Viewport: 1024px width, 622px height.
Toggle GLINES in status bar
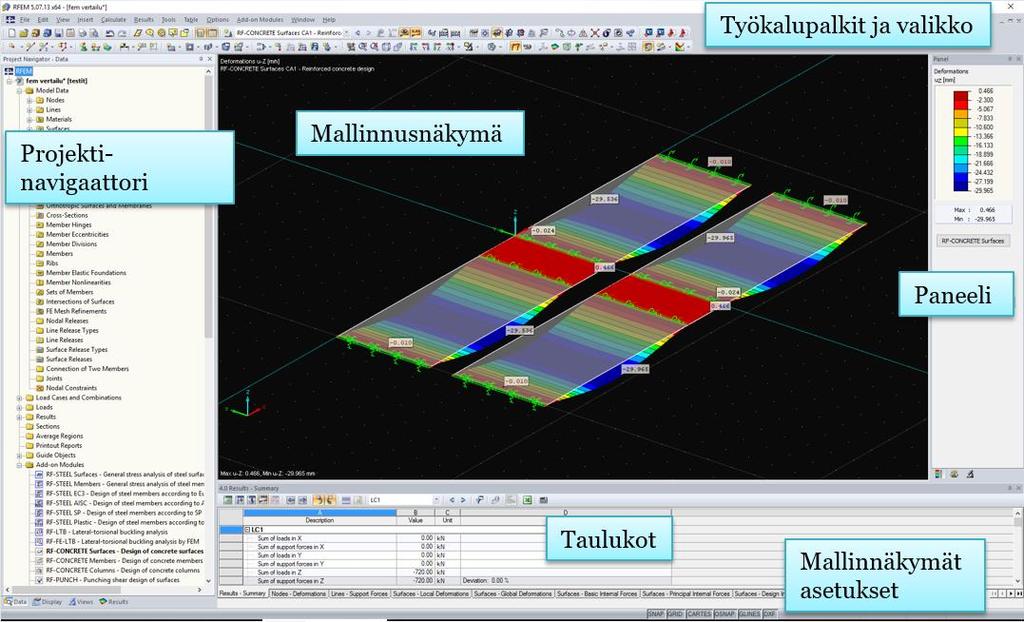tap(749, 614)
